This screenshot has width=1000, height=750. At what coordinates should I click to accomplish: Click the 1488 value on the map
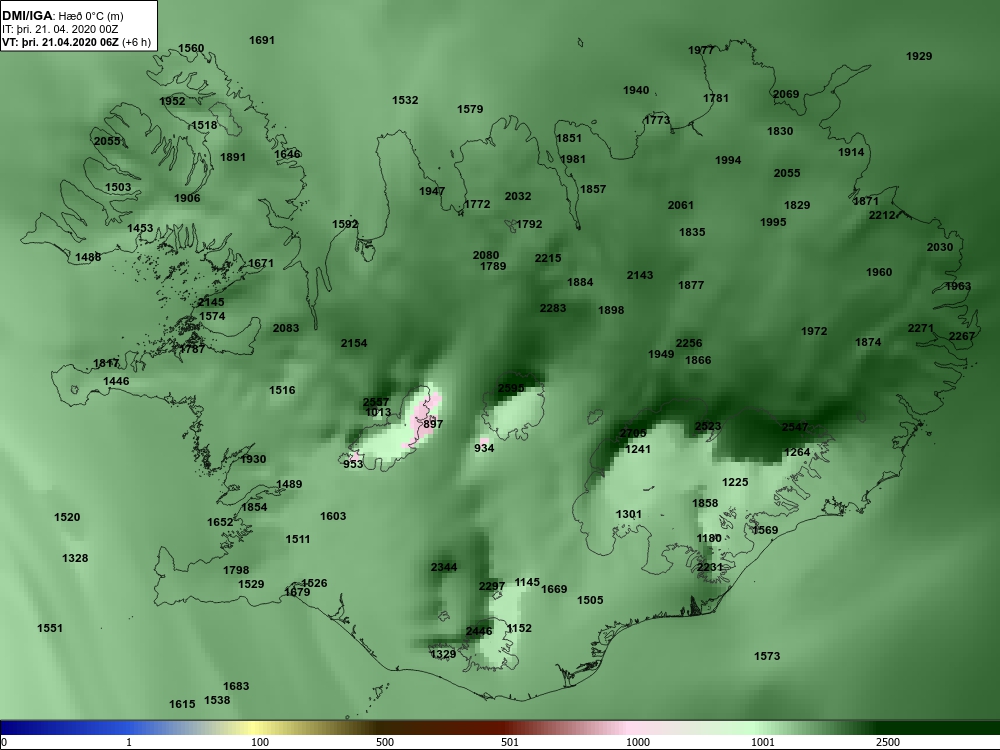88,257
